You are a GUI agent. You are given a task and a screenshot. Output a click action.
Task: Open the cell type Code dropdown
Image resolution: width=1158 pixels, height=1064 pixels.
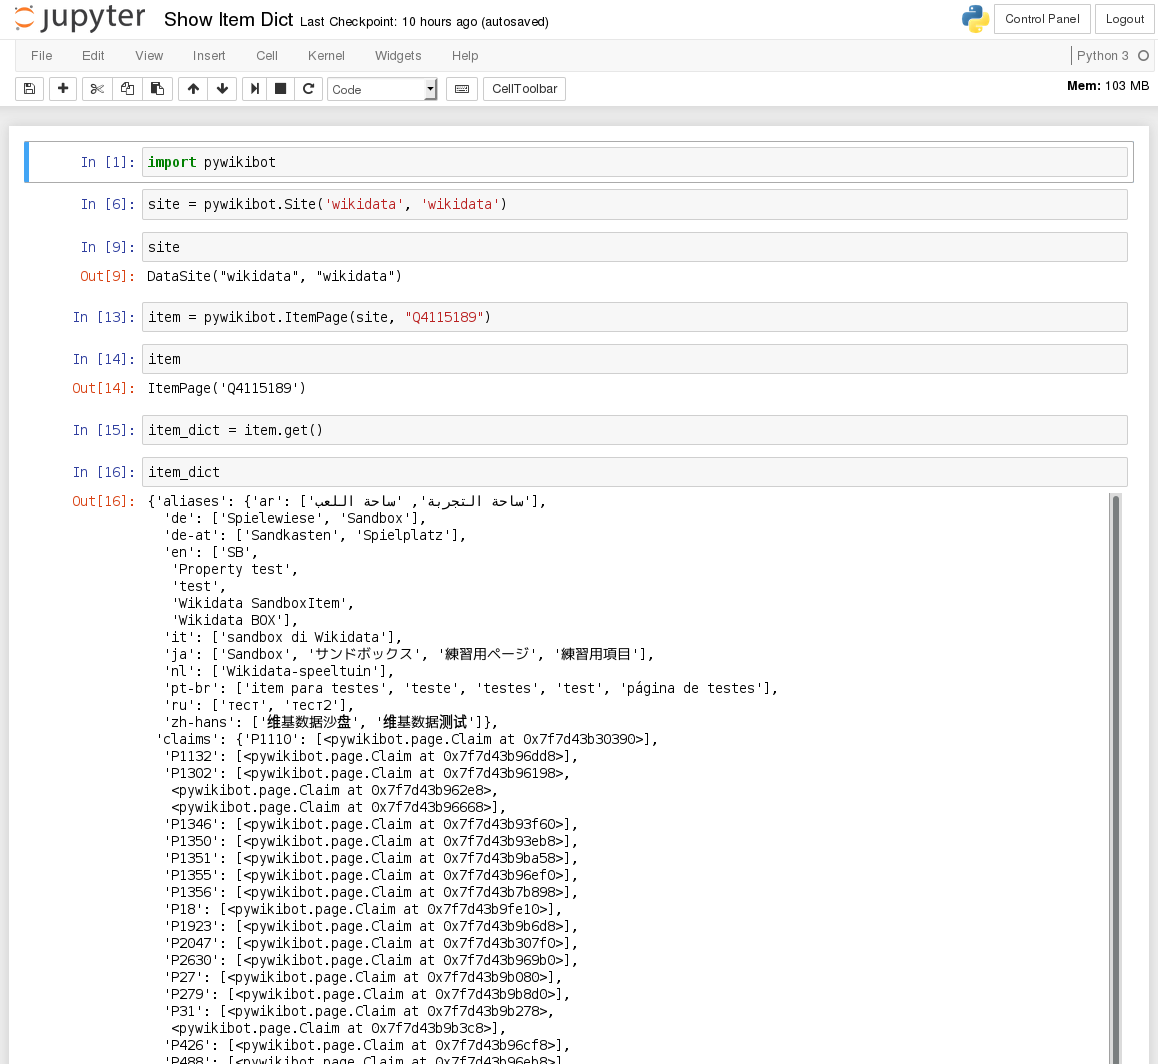[x=382, y=89]
